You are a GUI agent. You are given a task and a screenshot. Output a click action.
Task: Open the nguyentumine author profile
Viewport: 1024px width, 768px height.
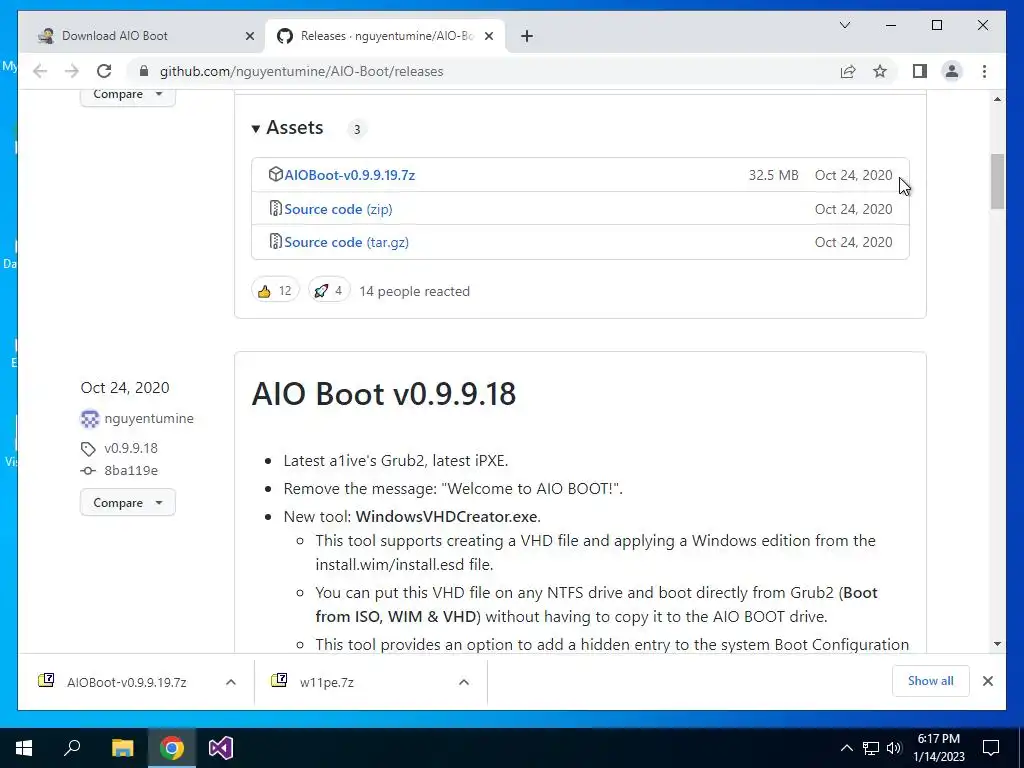click(x=149, y=419)
